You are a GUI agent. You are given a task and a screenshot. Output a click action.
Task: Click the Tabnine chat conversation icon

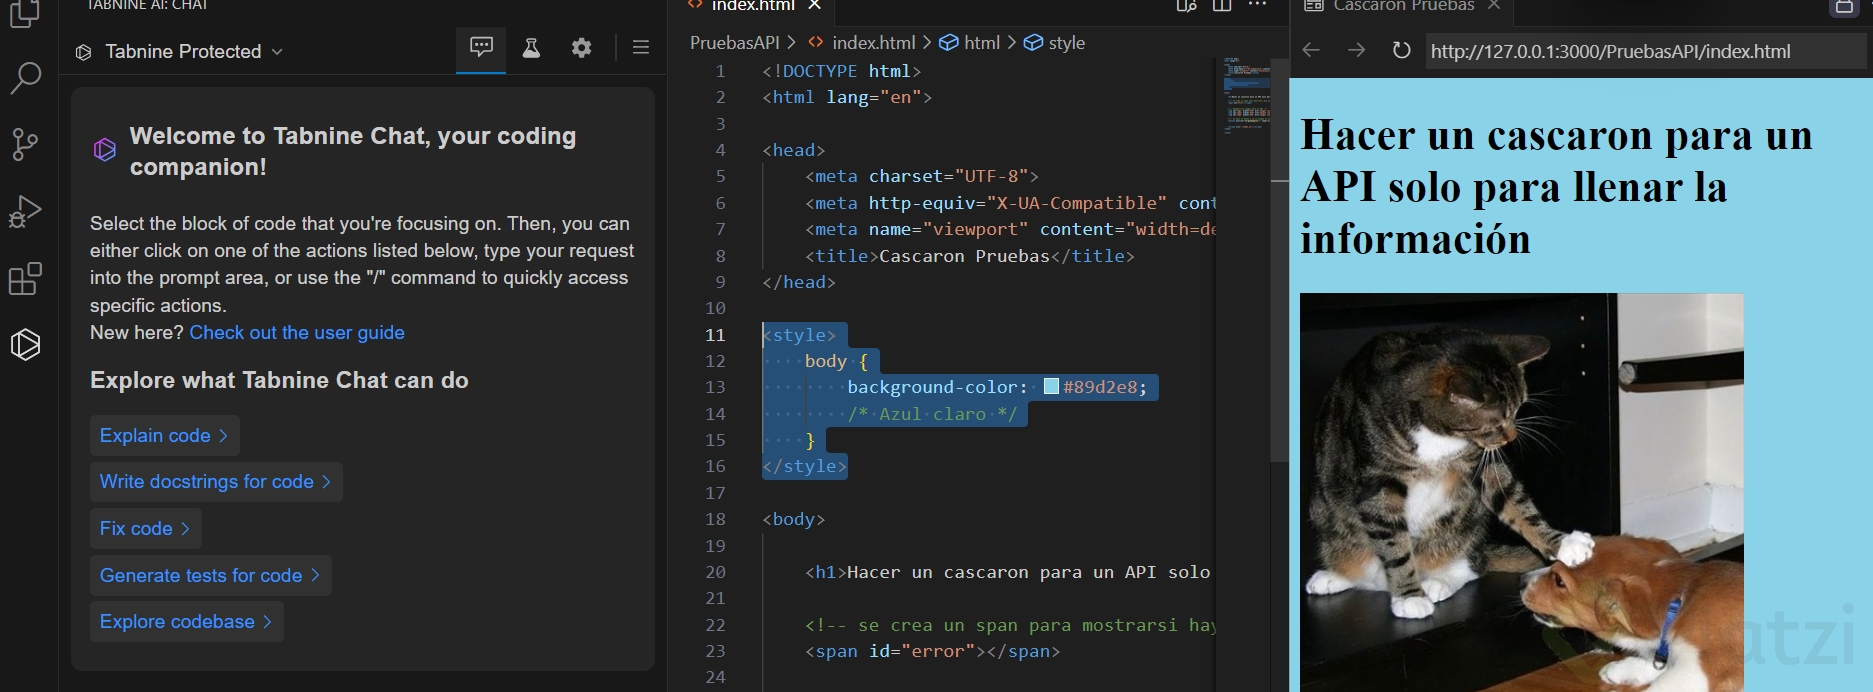coord(481,47)
